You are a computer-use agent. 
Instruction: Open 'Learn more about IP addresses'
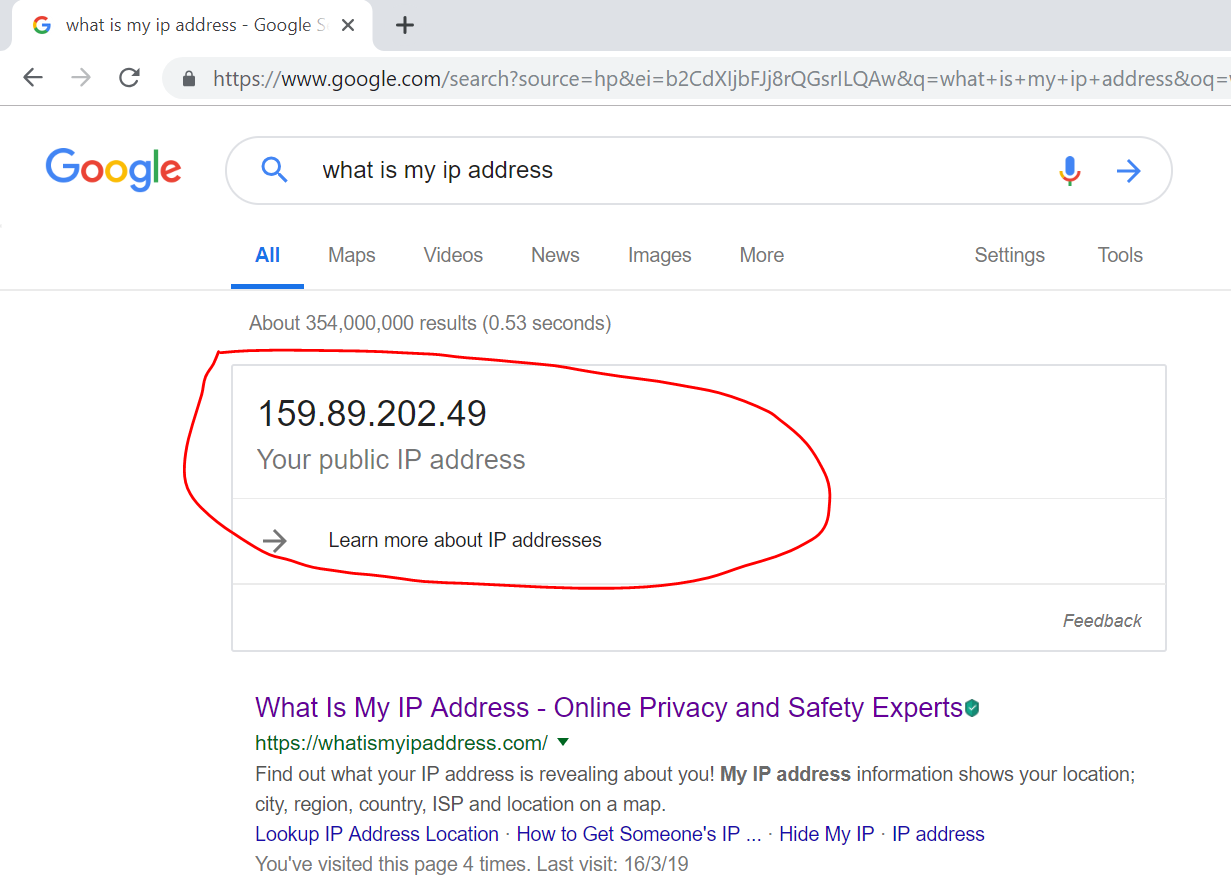tap(465, 541)
